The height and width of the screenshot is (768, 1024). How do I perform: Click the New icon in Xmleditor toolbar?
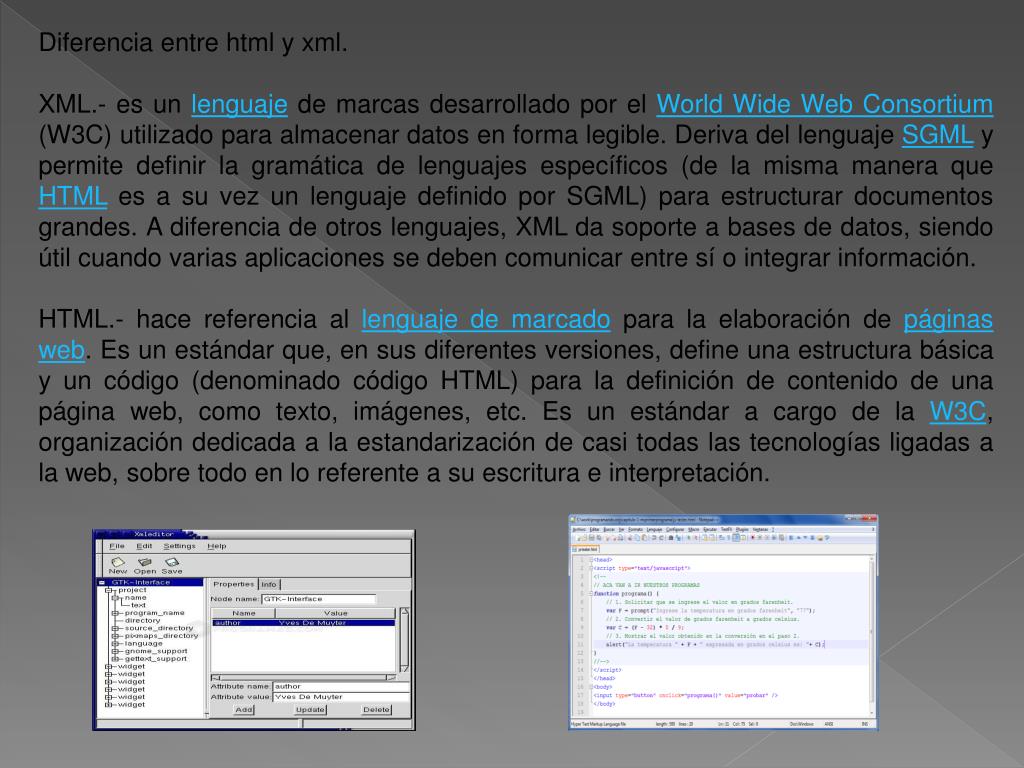coord(118,562)
